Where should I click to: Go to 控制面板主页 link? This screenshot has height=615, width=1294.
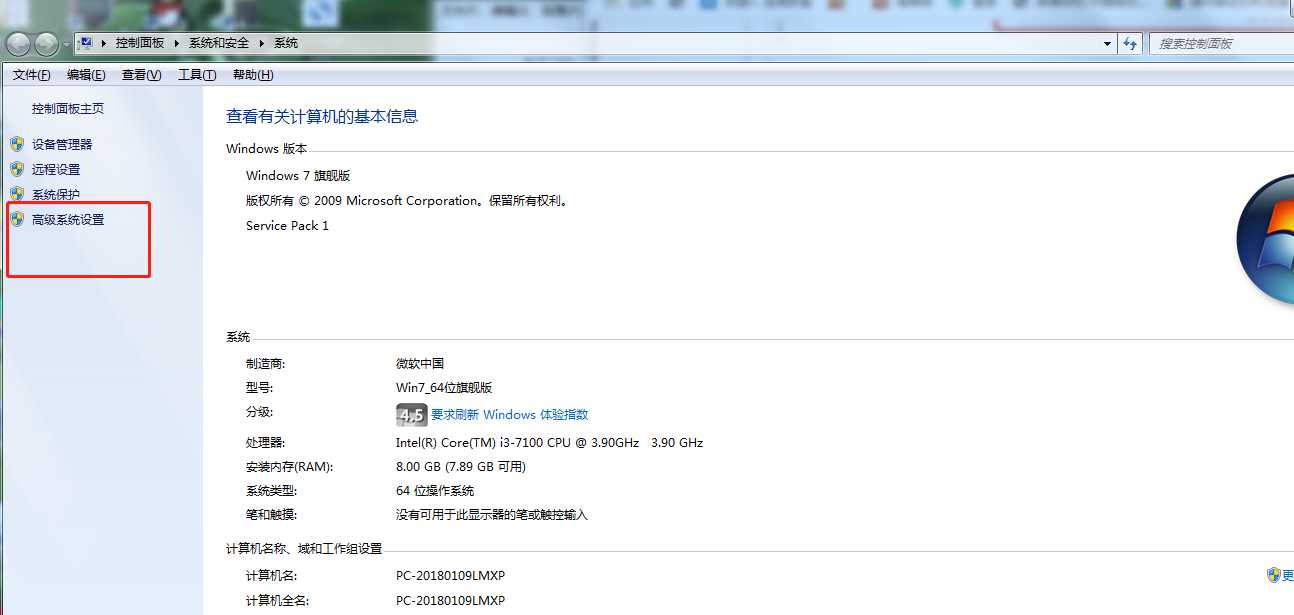click(68, 109)
